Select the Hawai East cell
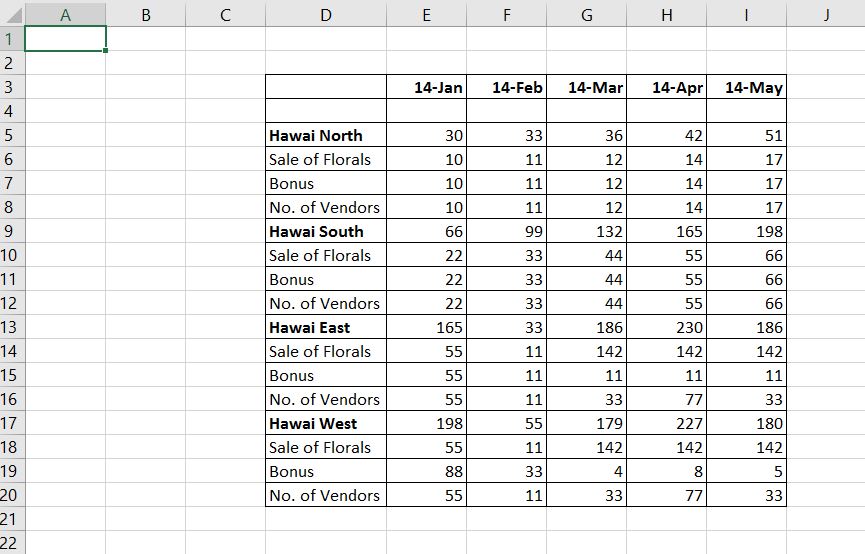 click(x=326, y=327)
